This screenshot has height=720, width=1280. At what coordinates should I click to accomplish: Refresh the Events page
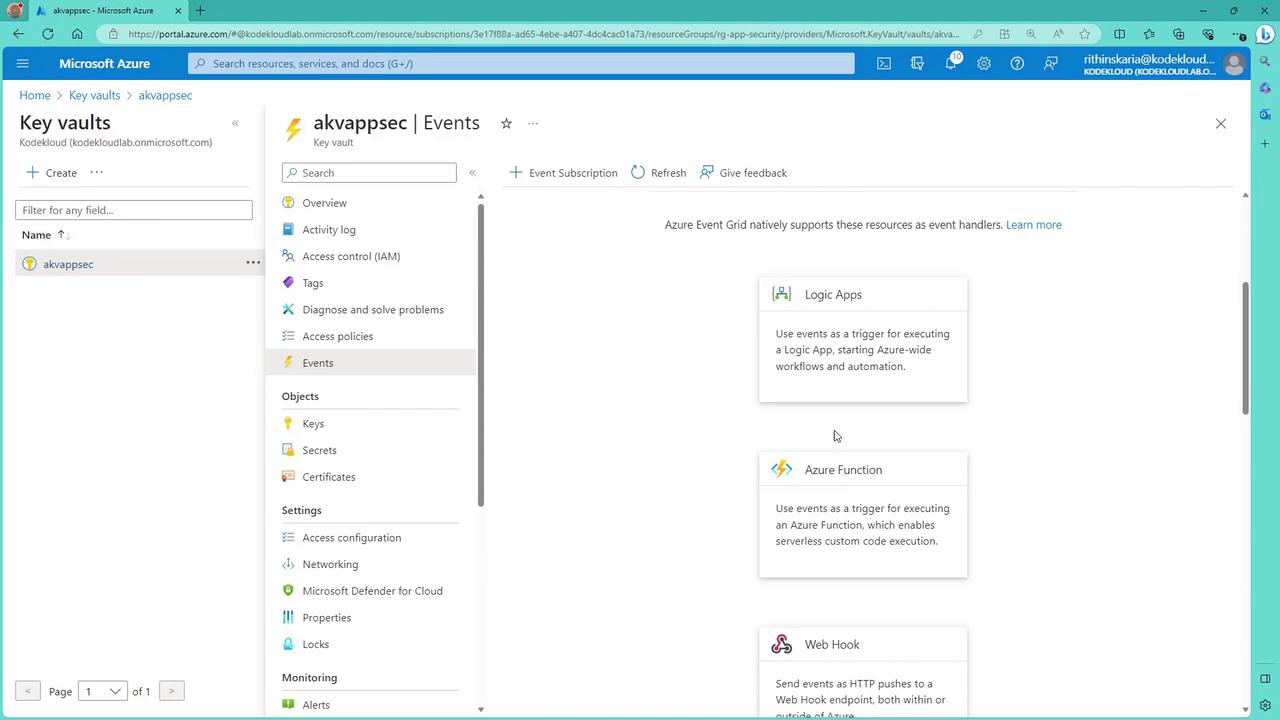pyautogui.click(x=658, y=173)
